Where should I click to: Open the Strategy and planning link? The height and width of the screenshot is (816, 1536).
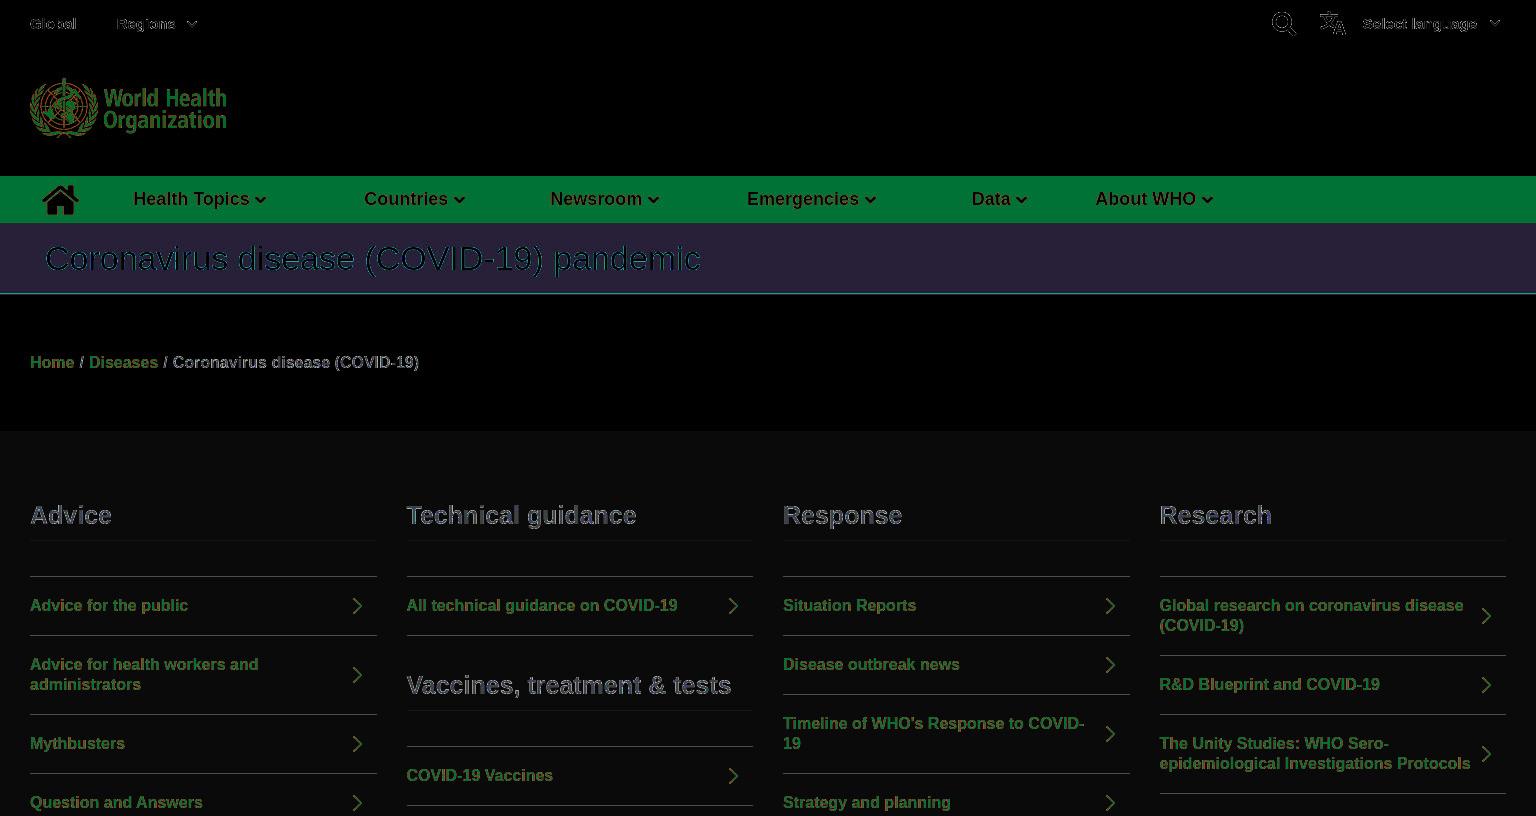tap(867, 802)
